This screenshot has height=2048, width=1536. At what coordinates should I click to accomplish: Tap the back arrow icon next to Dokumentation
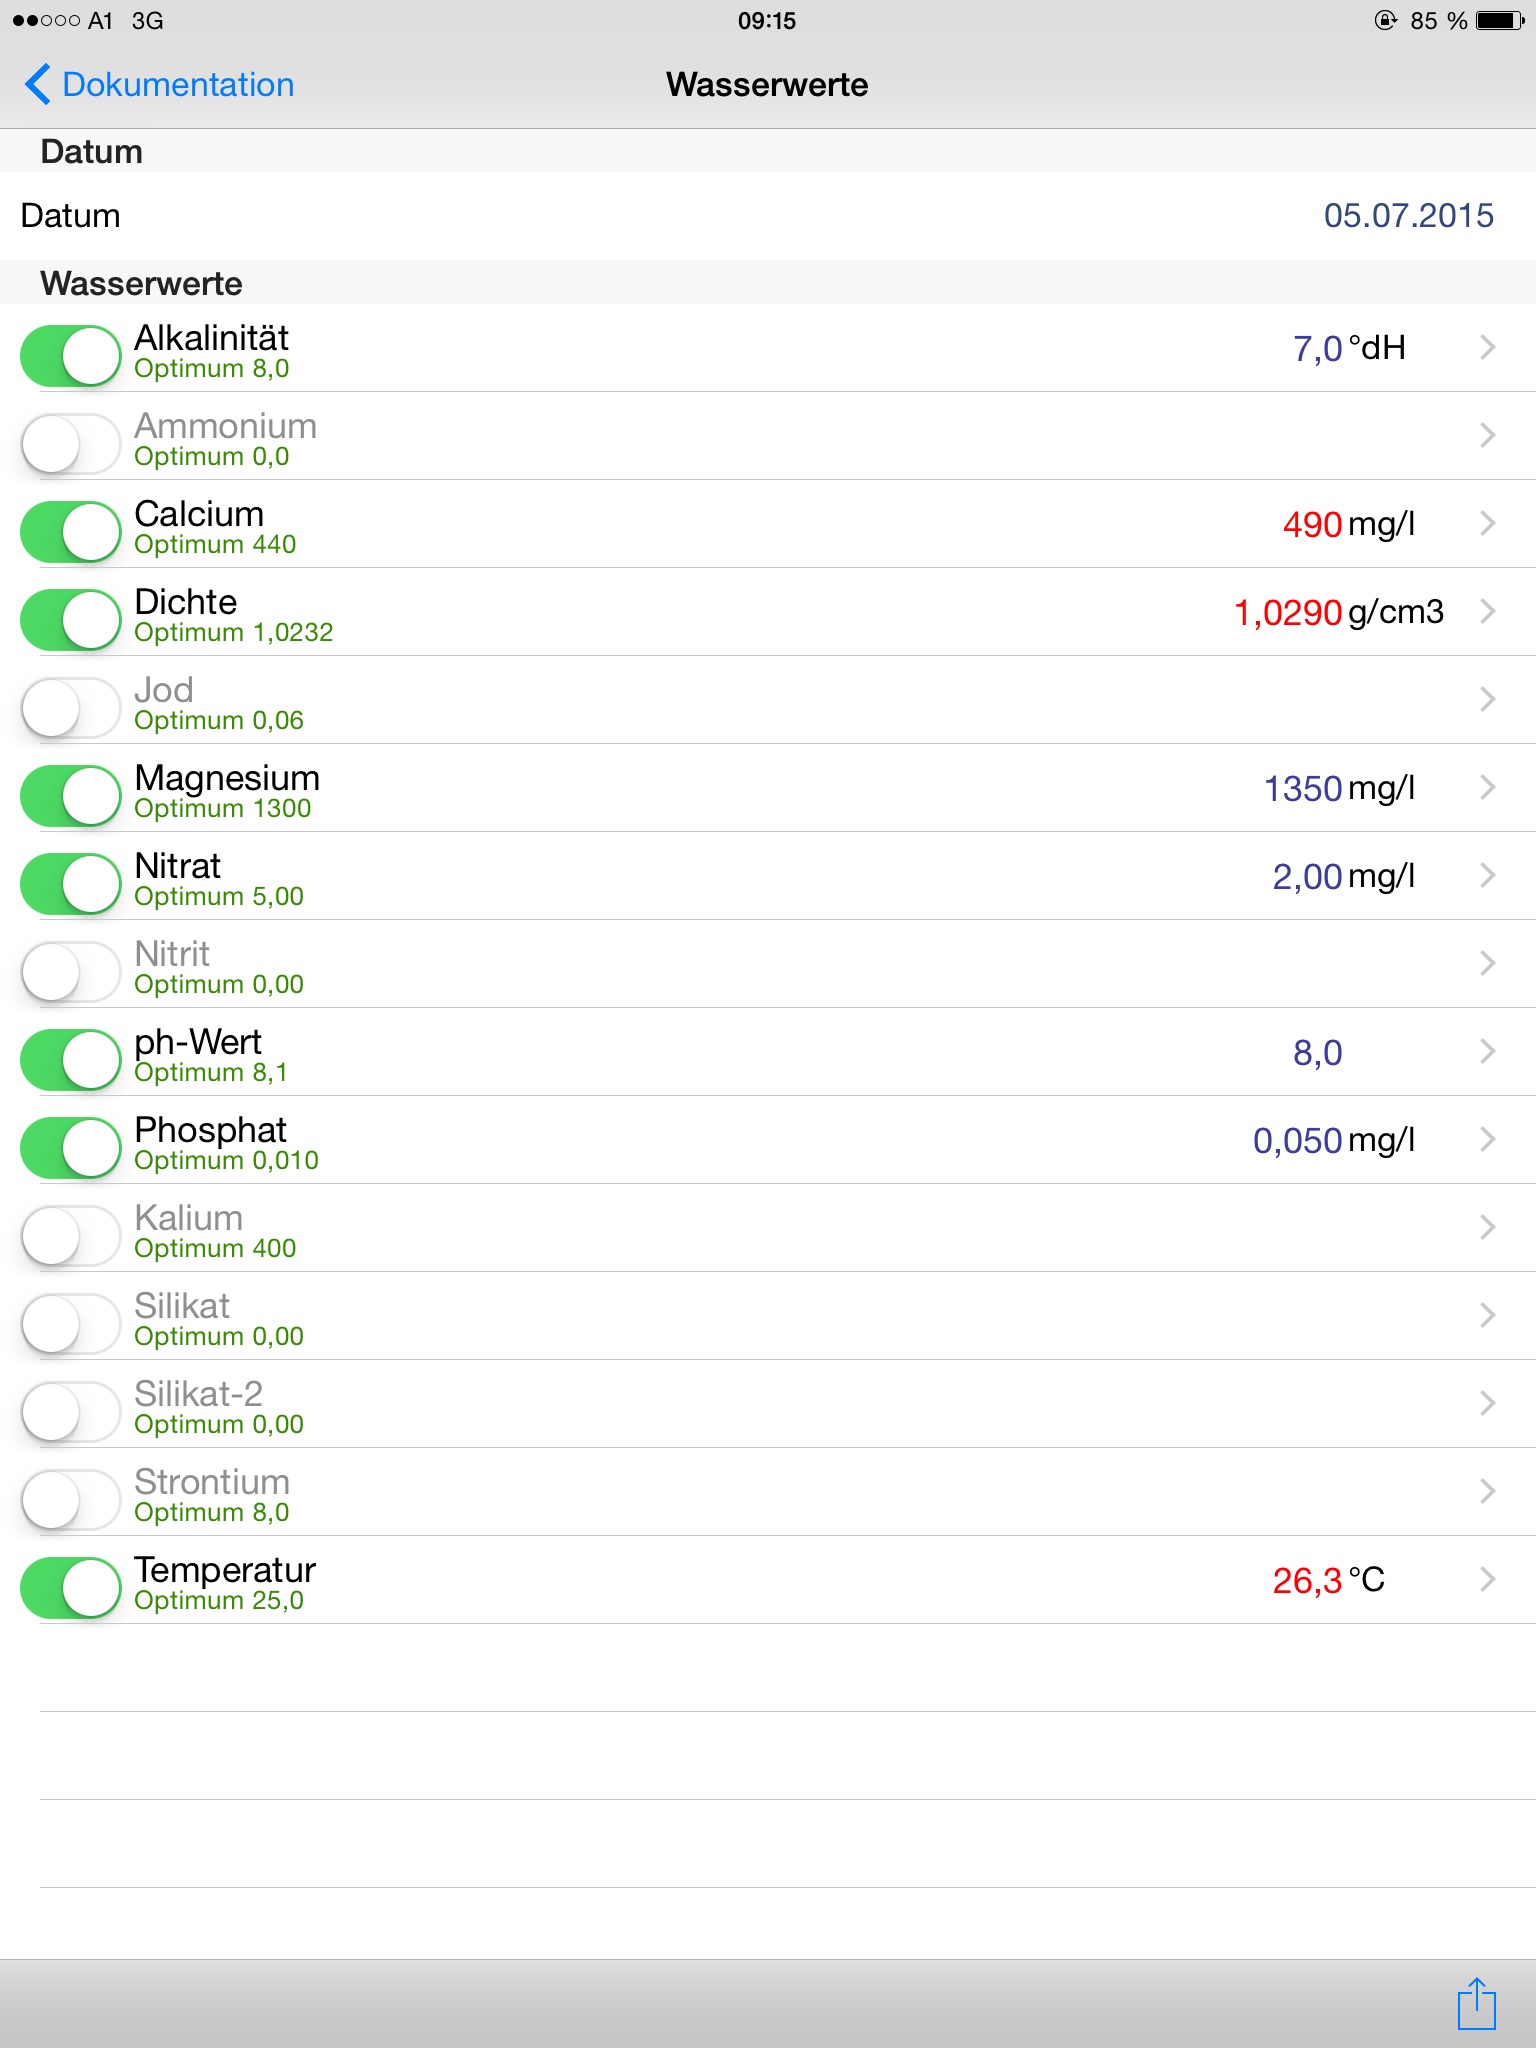(38, 85)
